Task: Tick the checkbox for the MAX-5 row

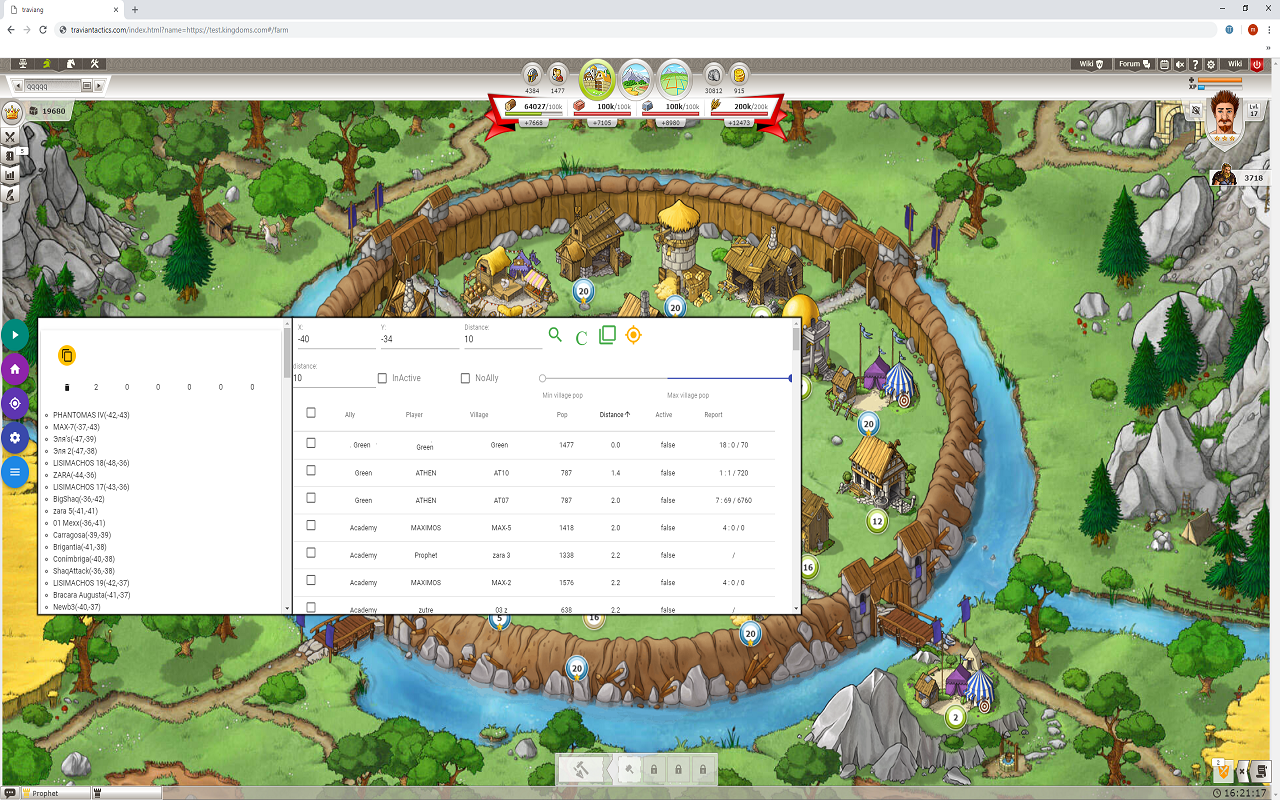Action: (x=311, y=525)
